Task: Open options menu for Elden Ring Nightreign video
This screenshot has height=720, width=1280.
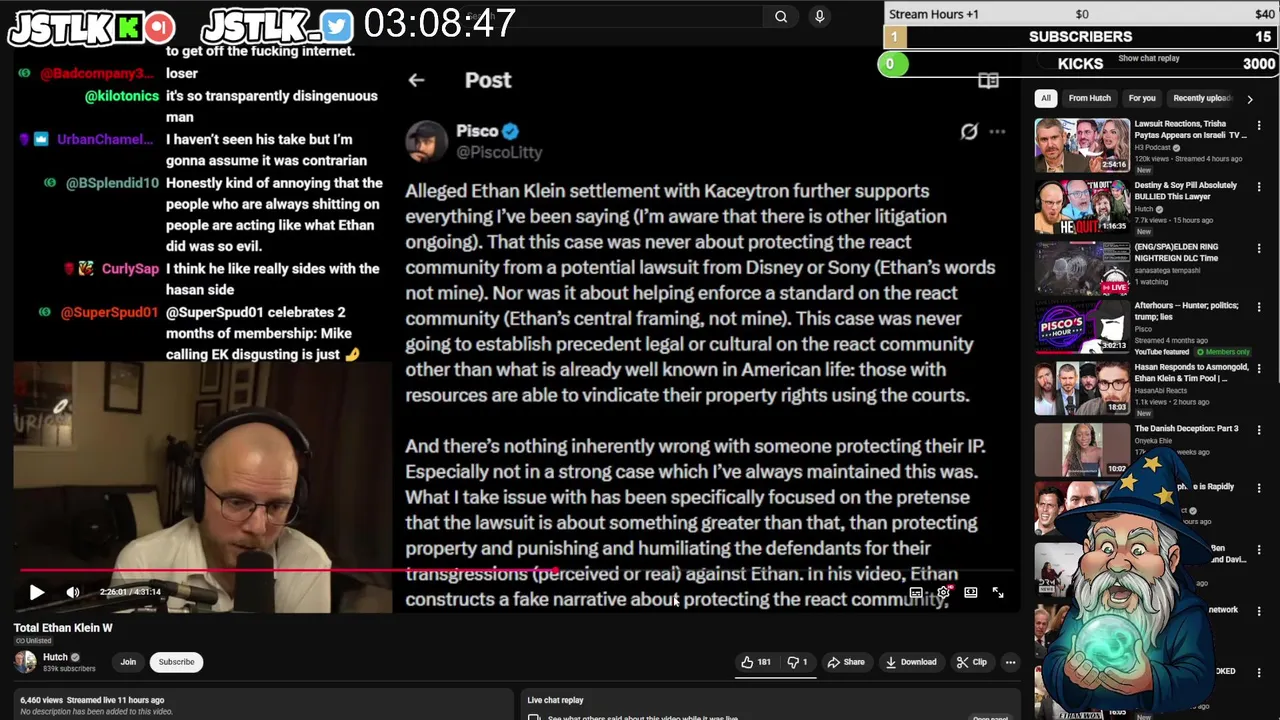Action: [x=1259, y=247]
